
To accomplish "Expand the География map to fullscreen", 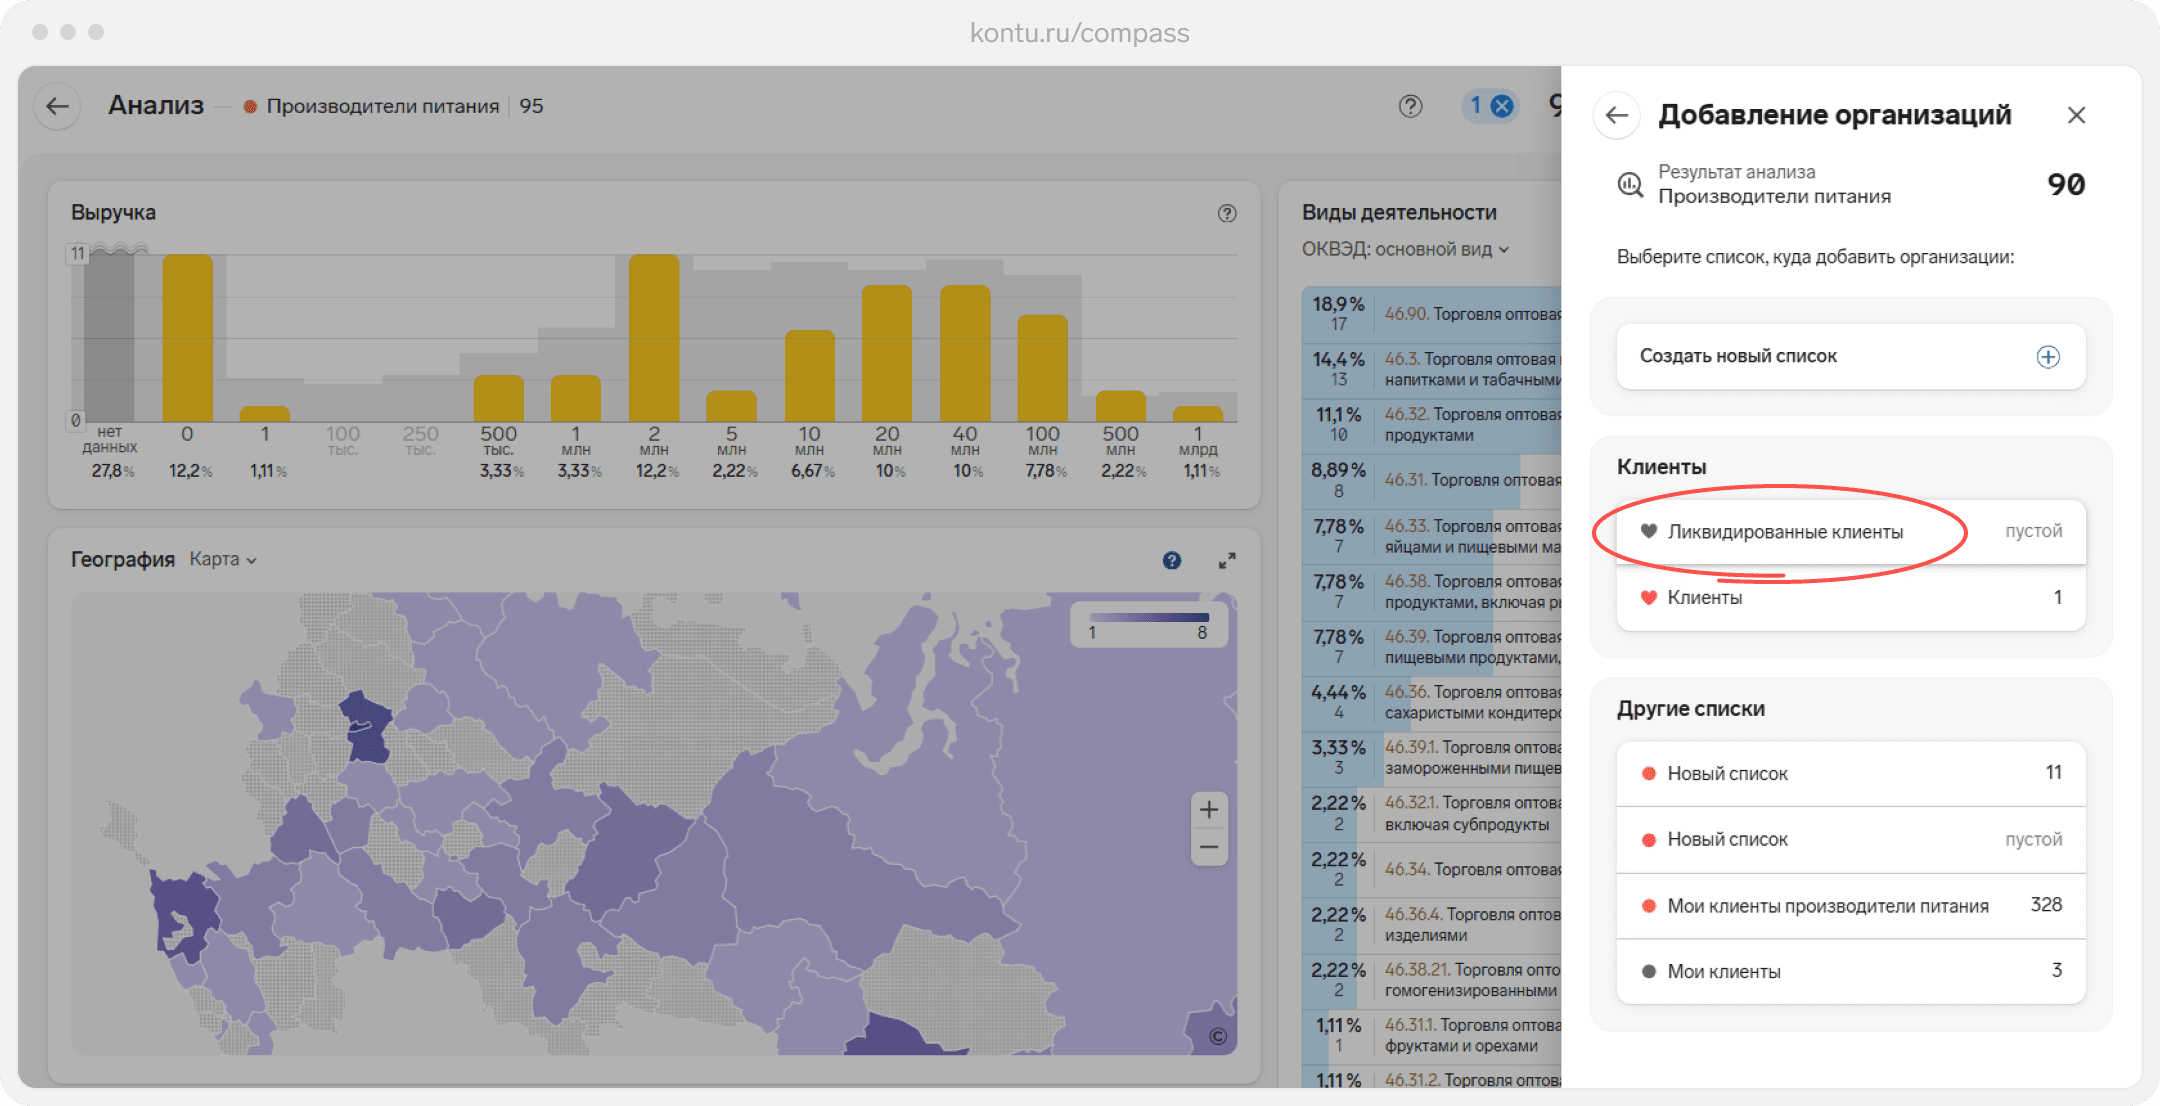I will pyautogui.click(x=1227, y=561).
